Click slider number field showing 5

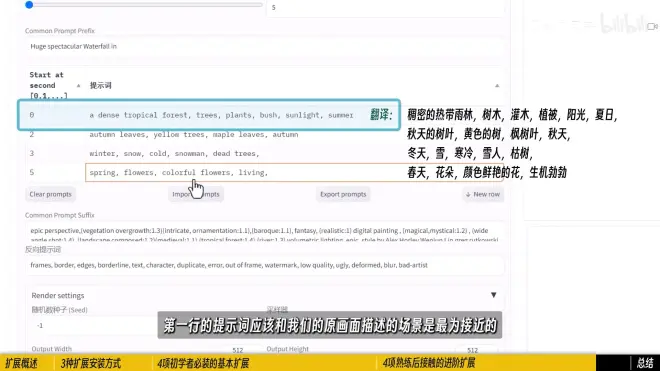385,8
